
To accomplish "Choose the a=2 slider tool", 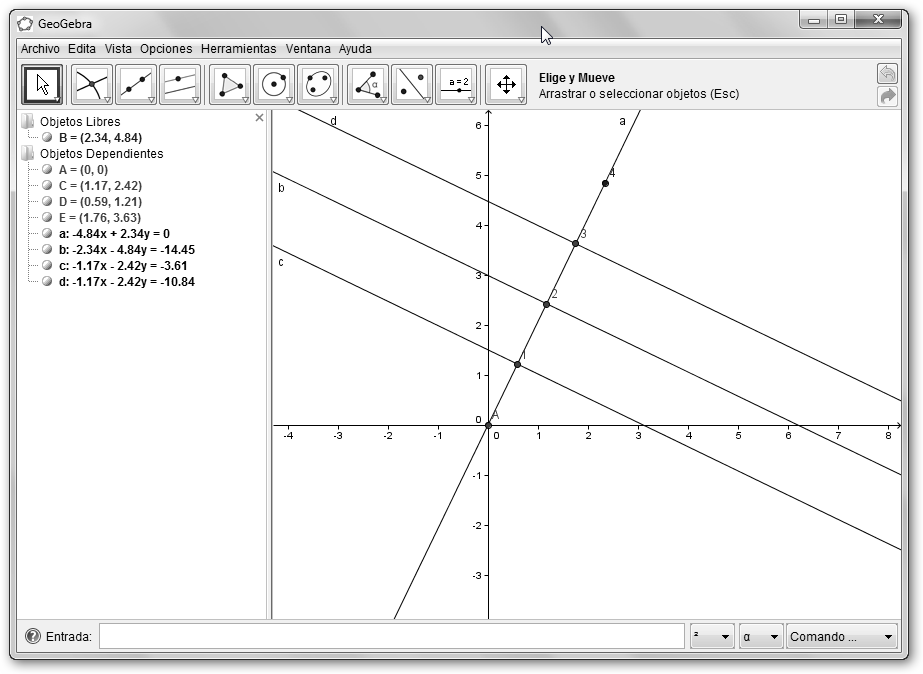I will 456,85.
